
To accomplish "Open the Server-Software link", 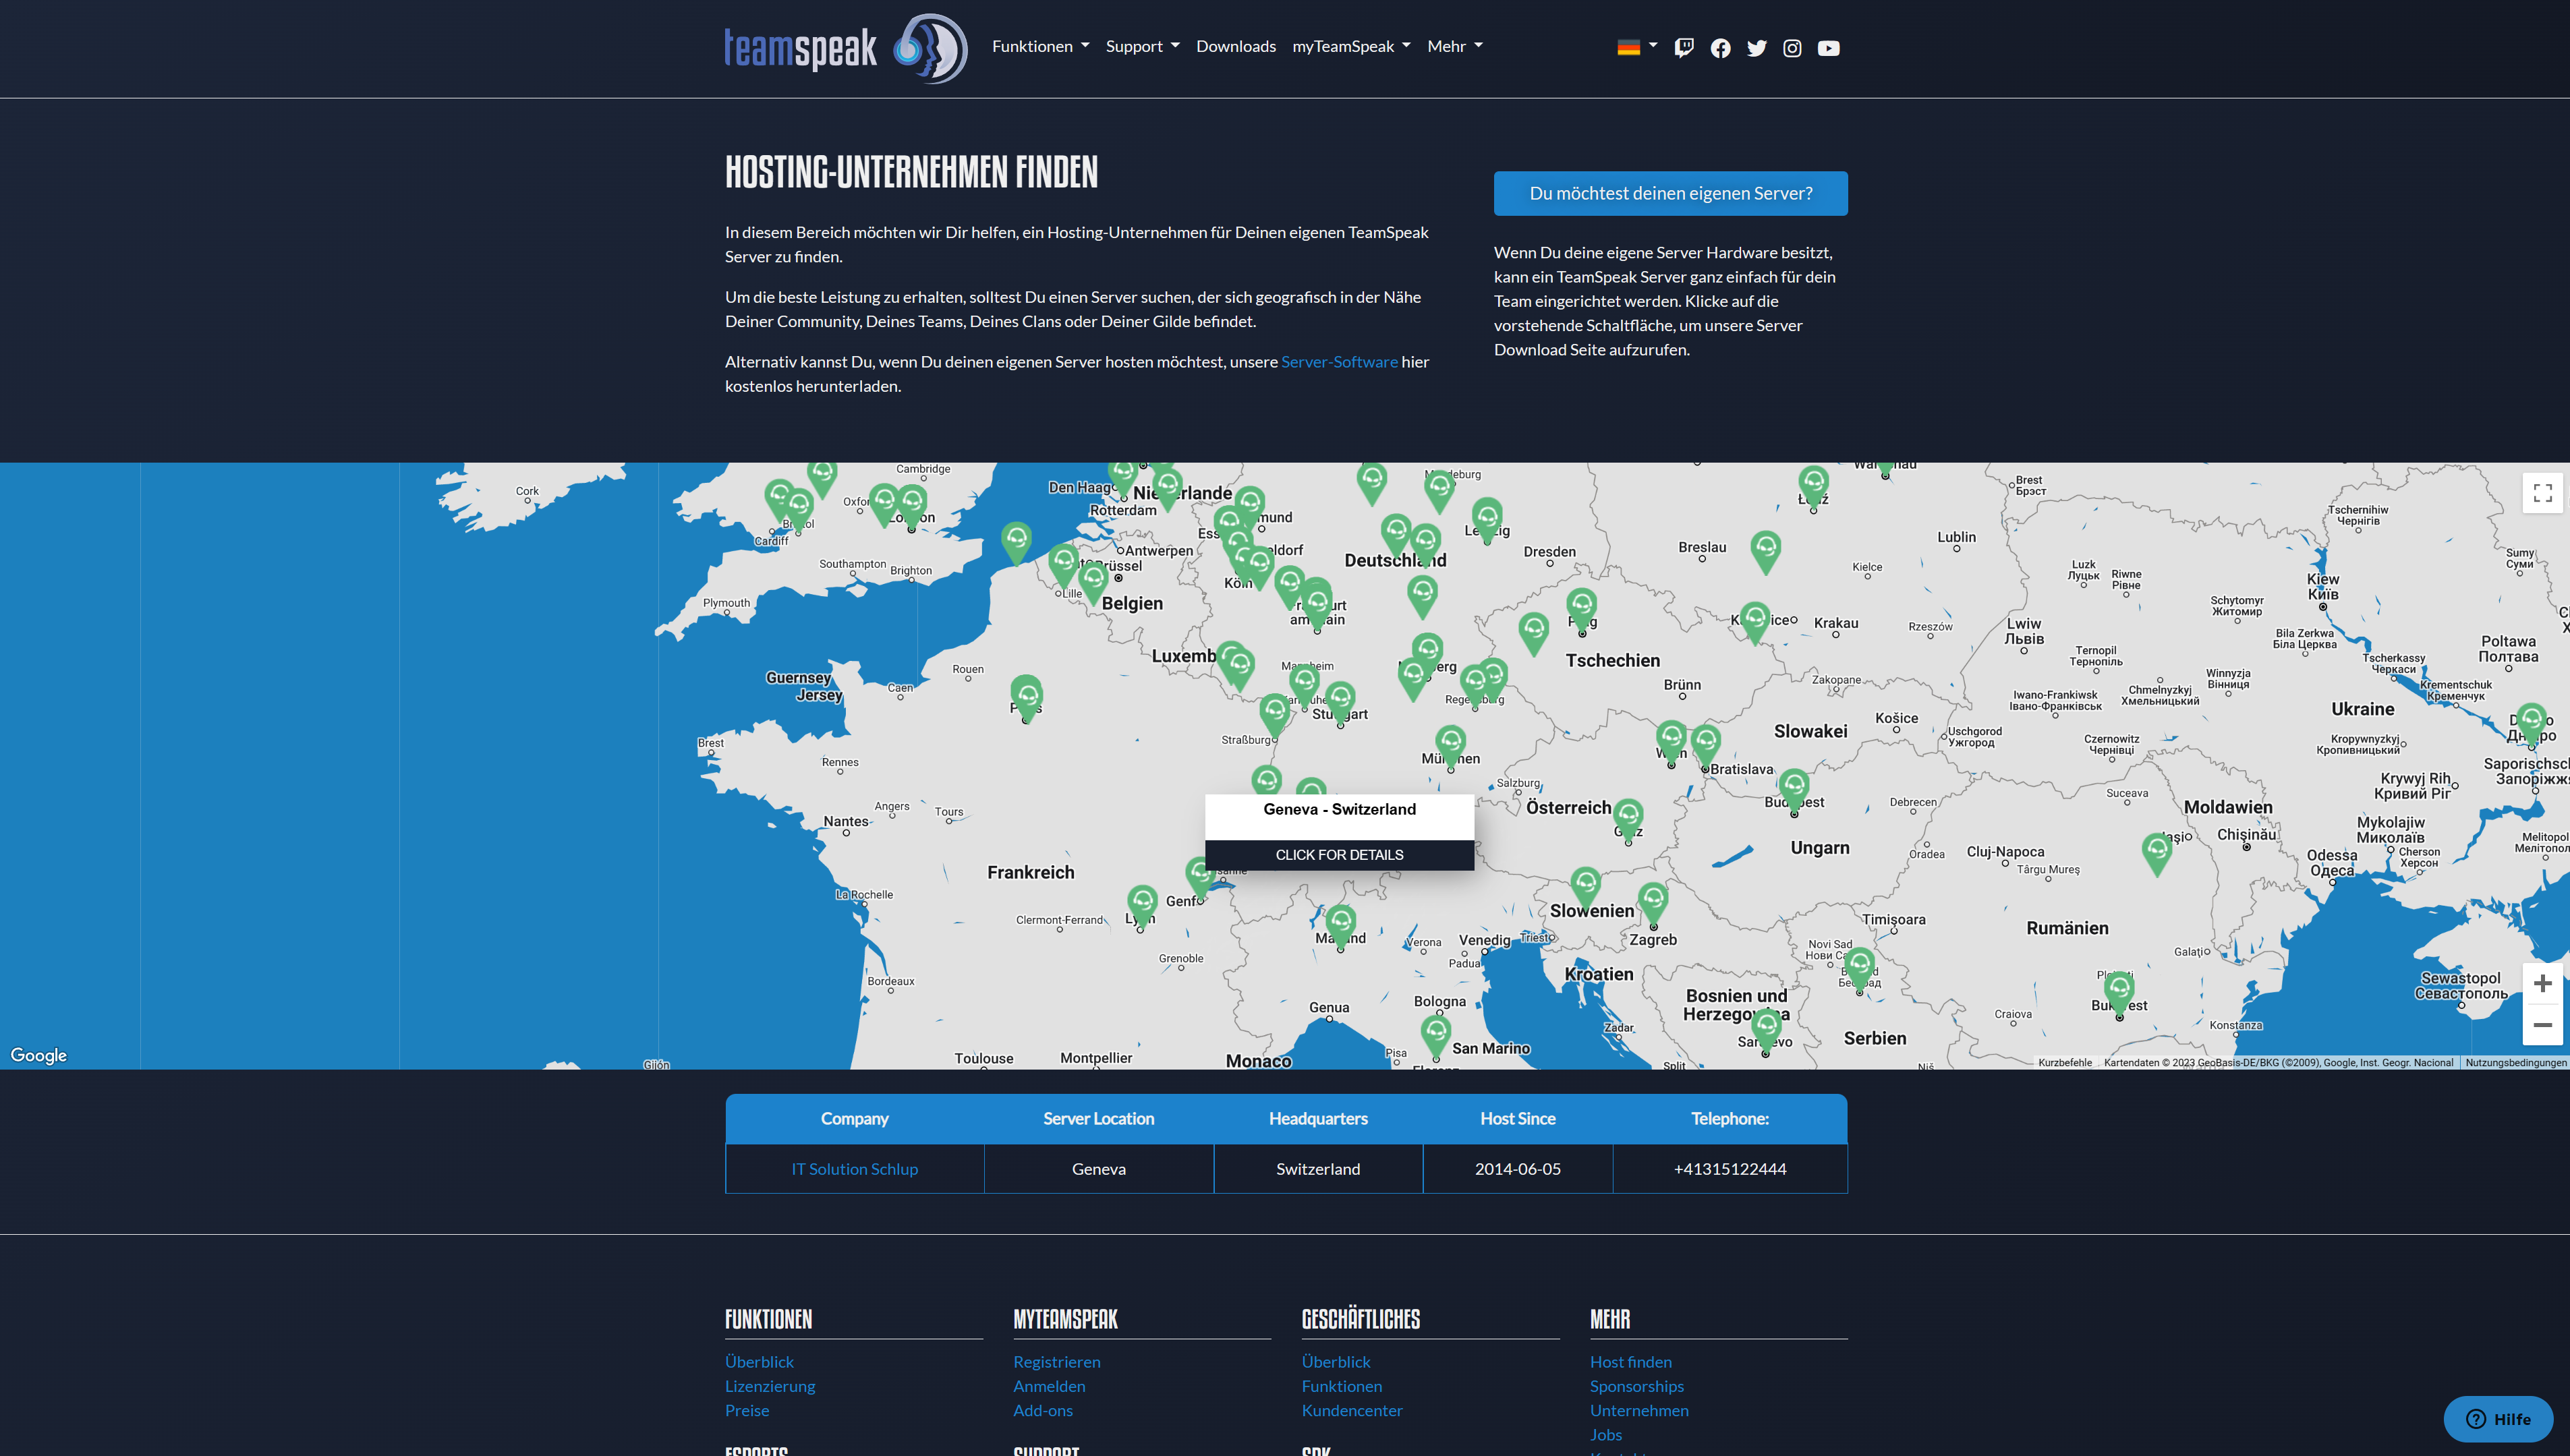I will [x=1339, y=362].
